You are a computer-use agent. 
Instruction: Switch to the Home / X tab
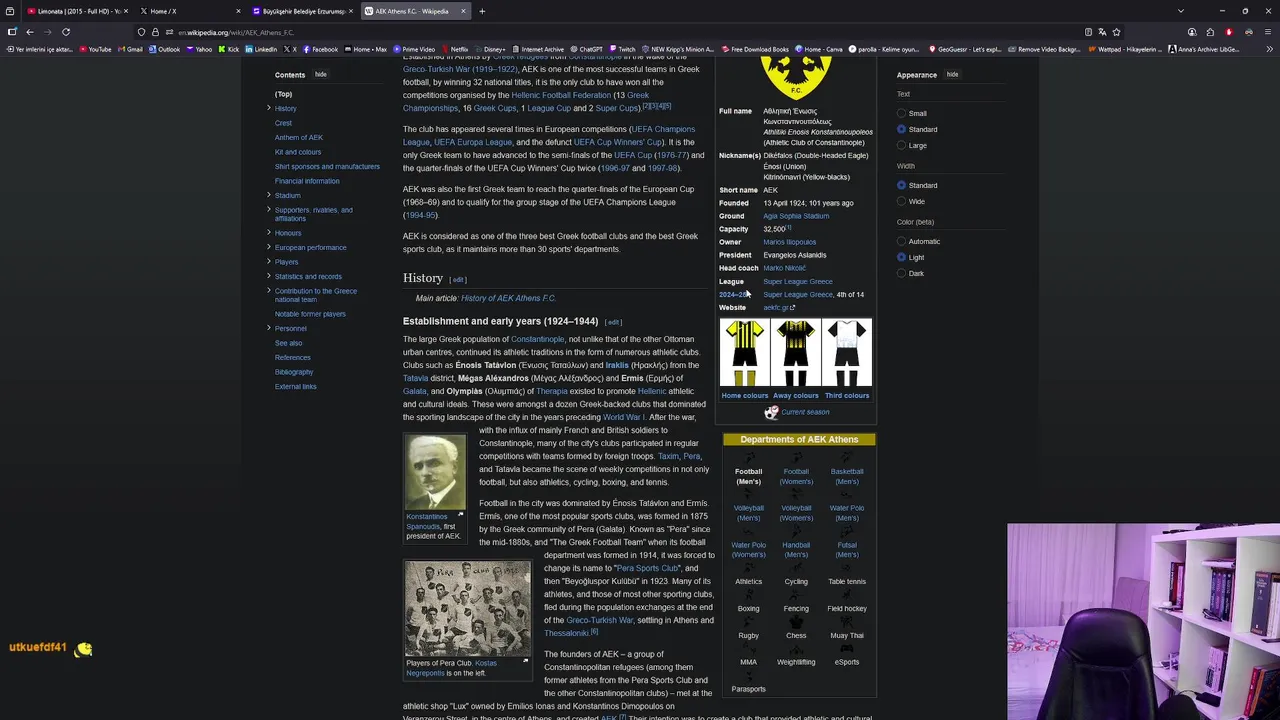pyautogui.click(x=190, y=11)
